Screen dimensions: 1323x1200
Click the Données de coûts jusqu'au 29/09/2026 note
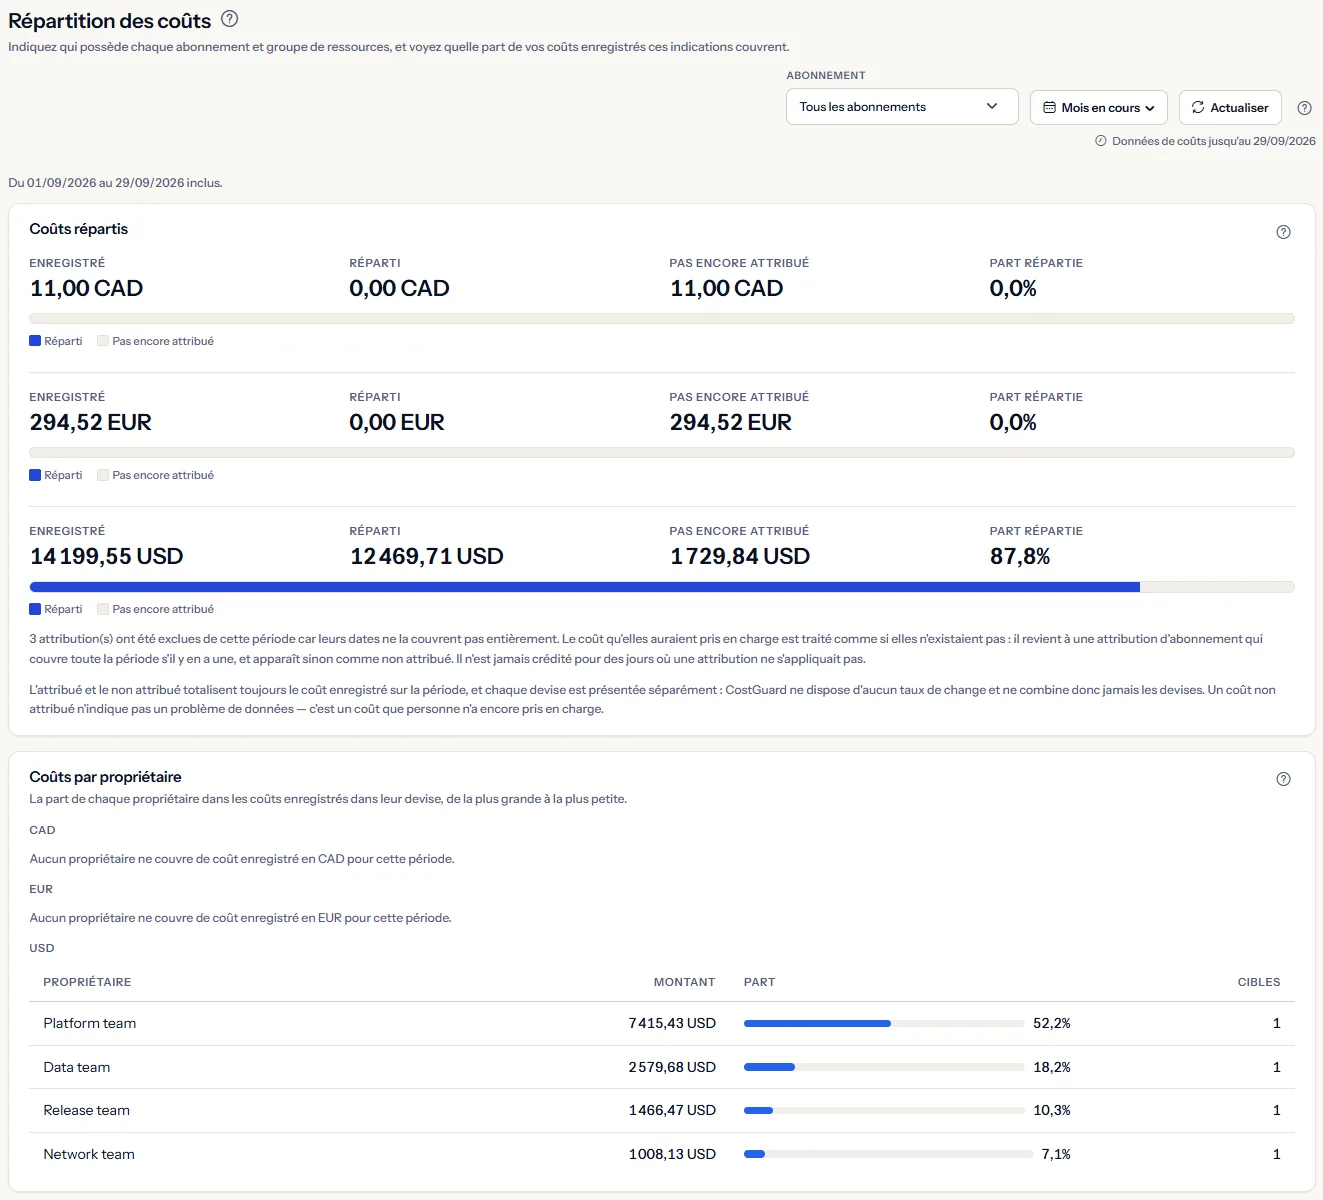(x=1214, y=141)
